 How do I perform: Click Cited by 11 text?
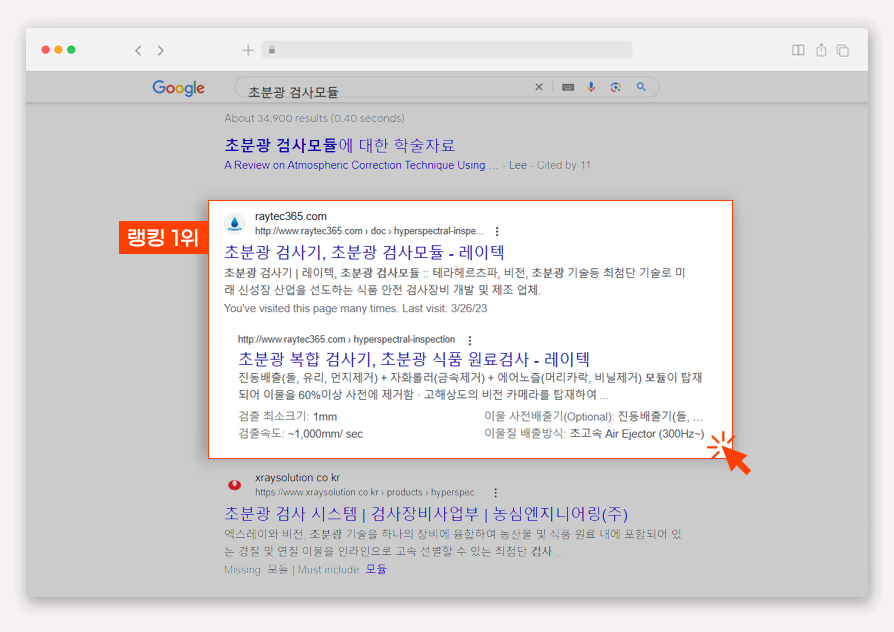coord(563,165)
